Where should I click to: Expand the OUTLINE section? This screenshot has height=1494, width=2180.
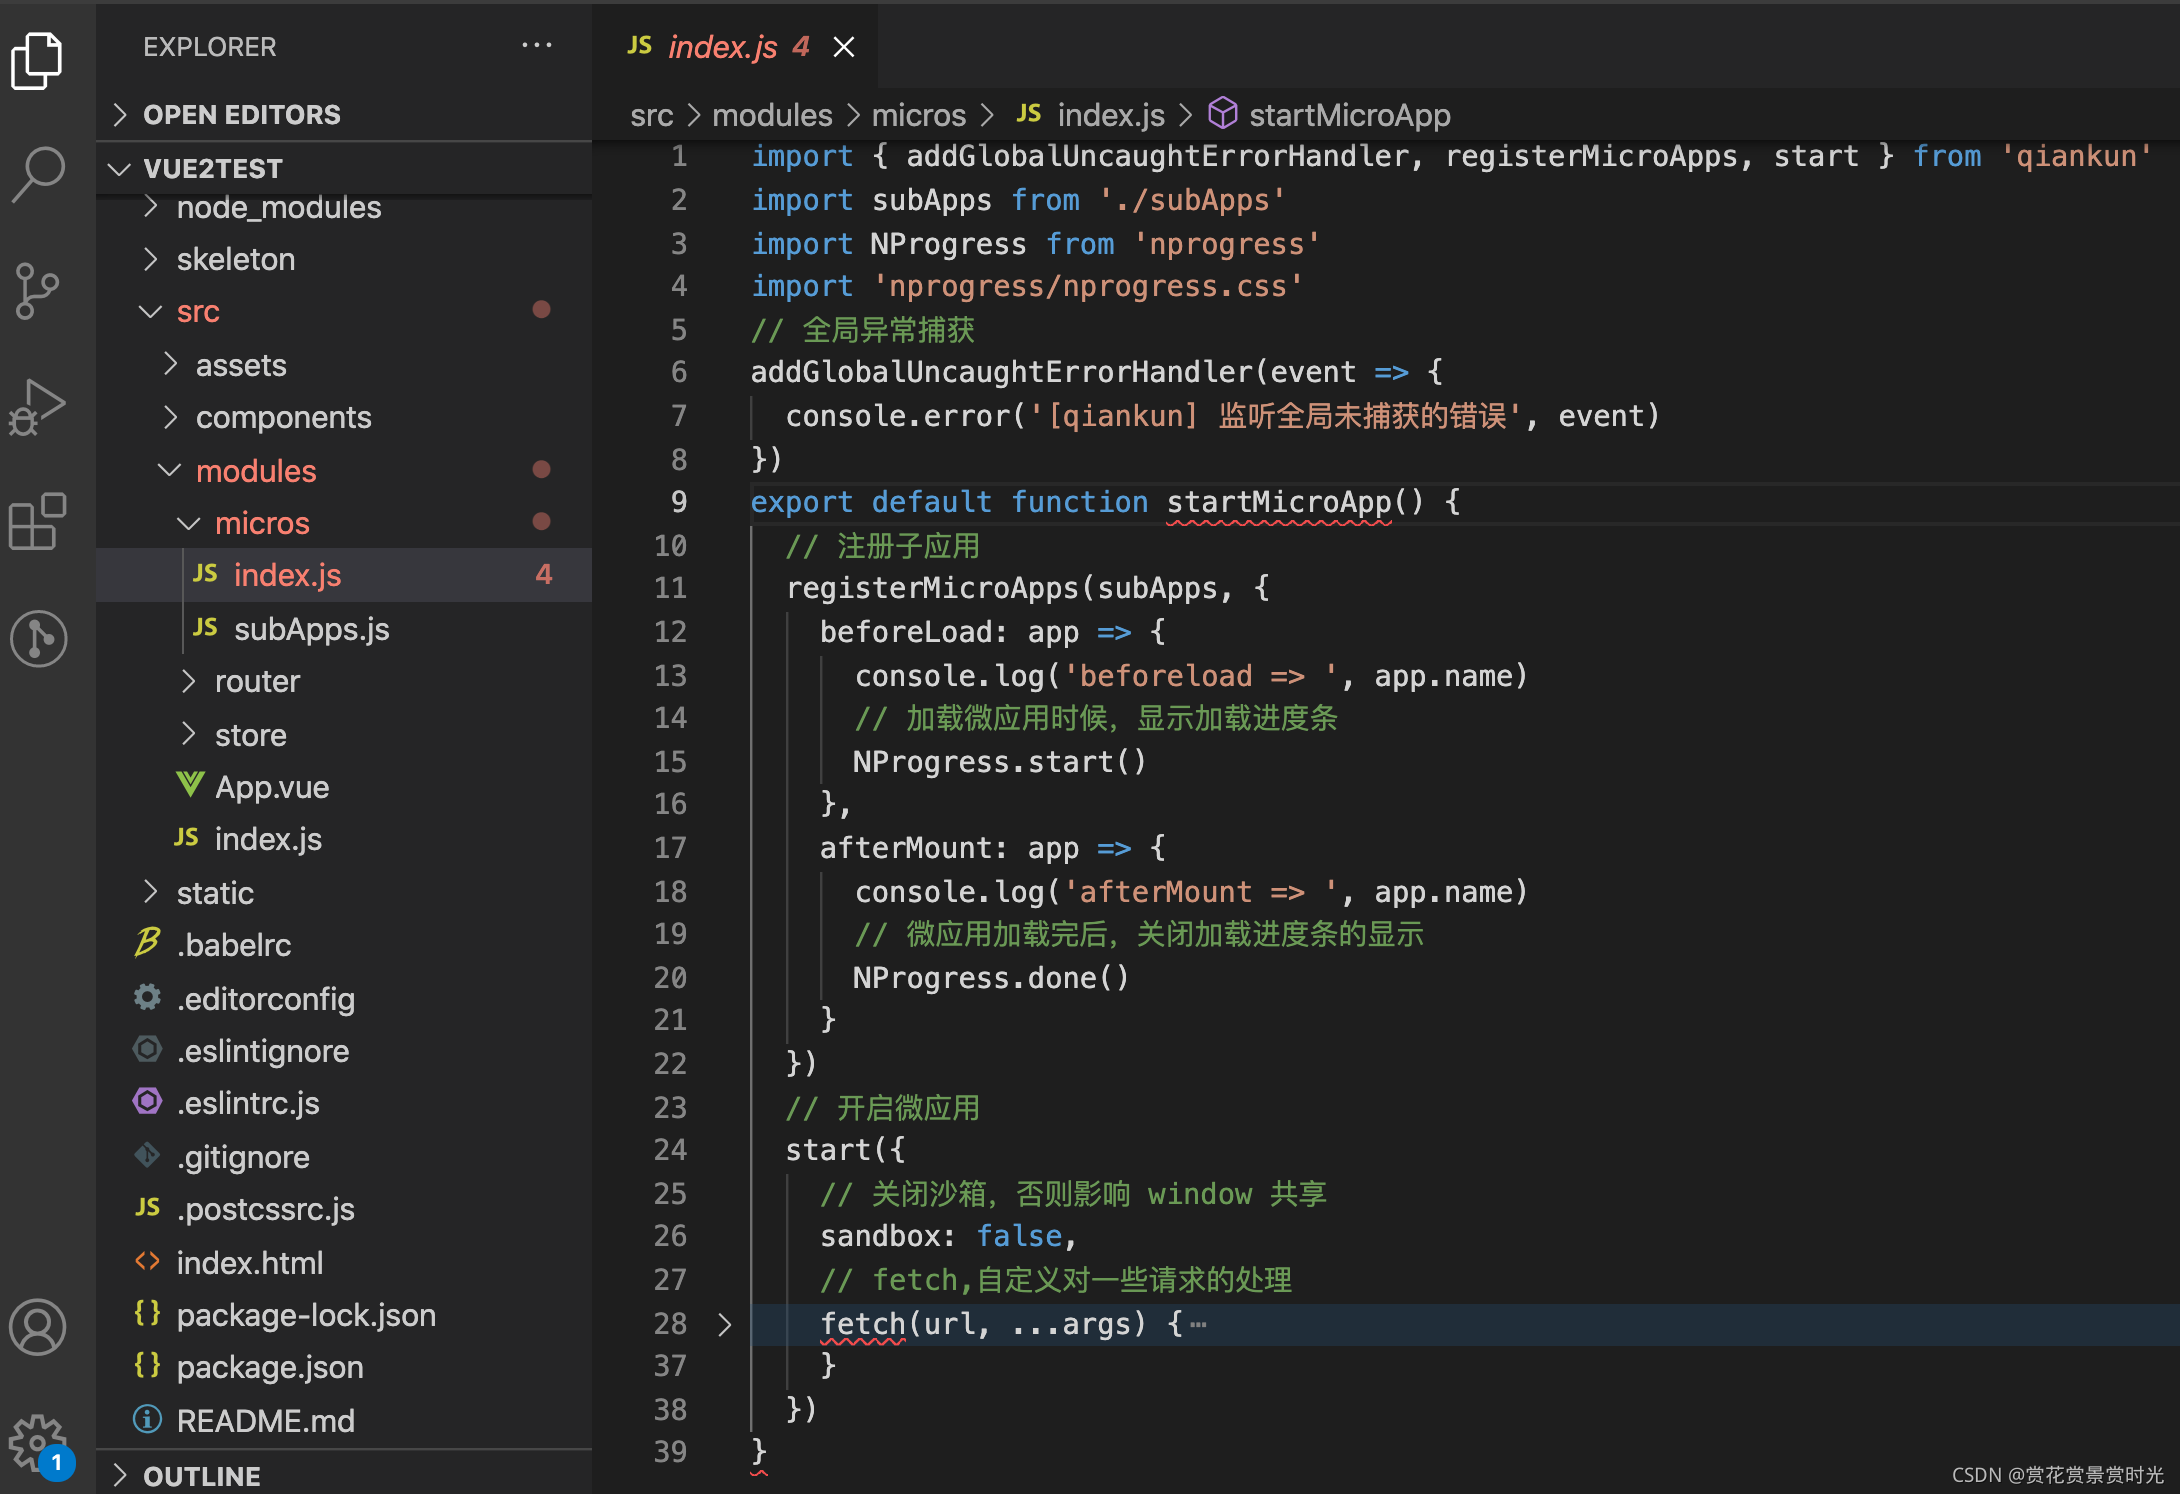click(201, 1476)
